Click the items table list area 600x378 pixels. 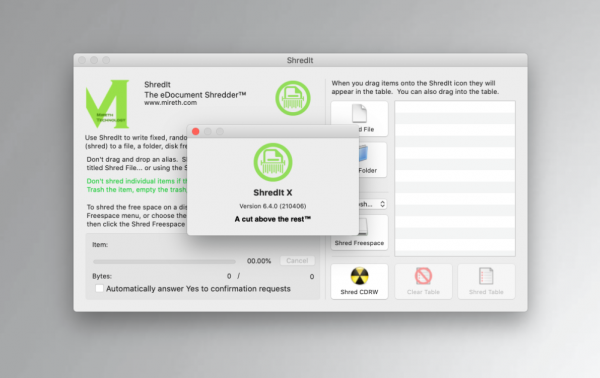click(455, 178)
